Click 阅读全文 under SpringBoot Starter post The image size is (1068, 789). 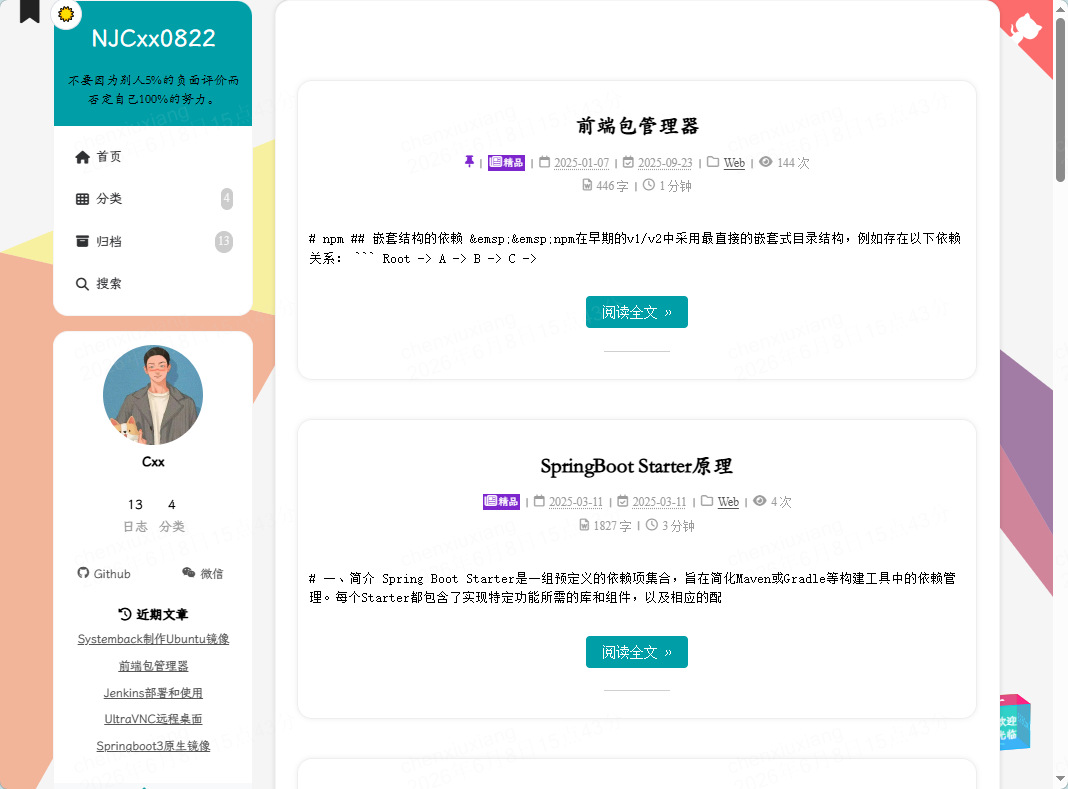[x=637, y=652]
